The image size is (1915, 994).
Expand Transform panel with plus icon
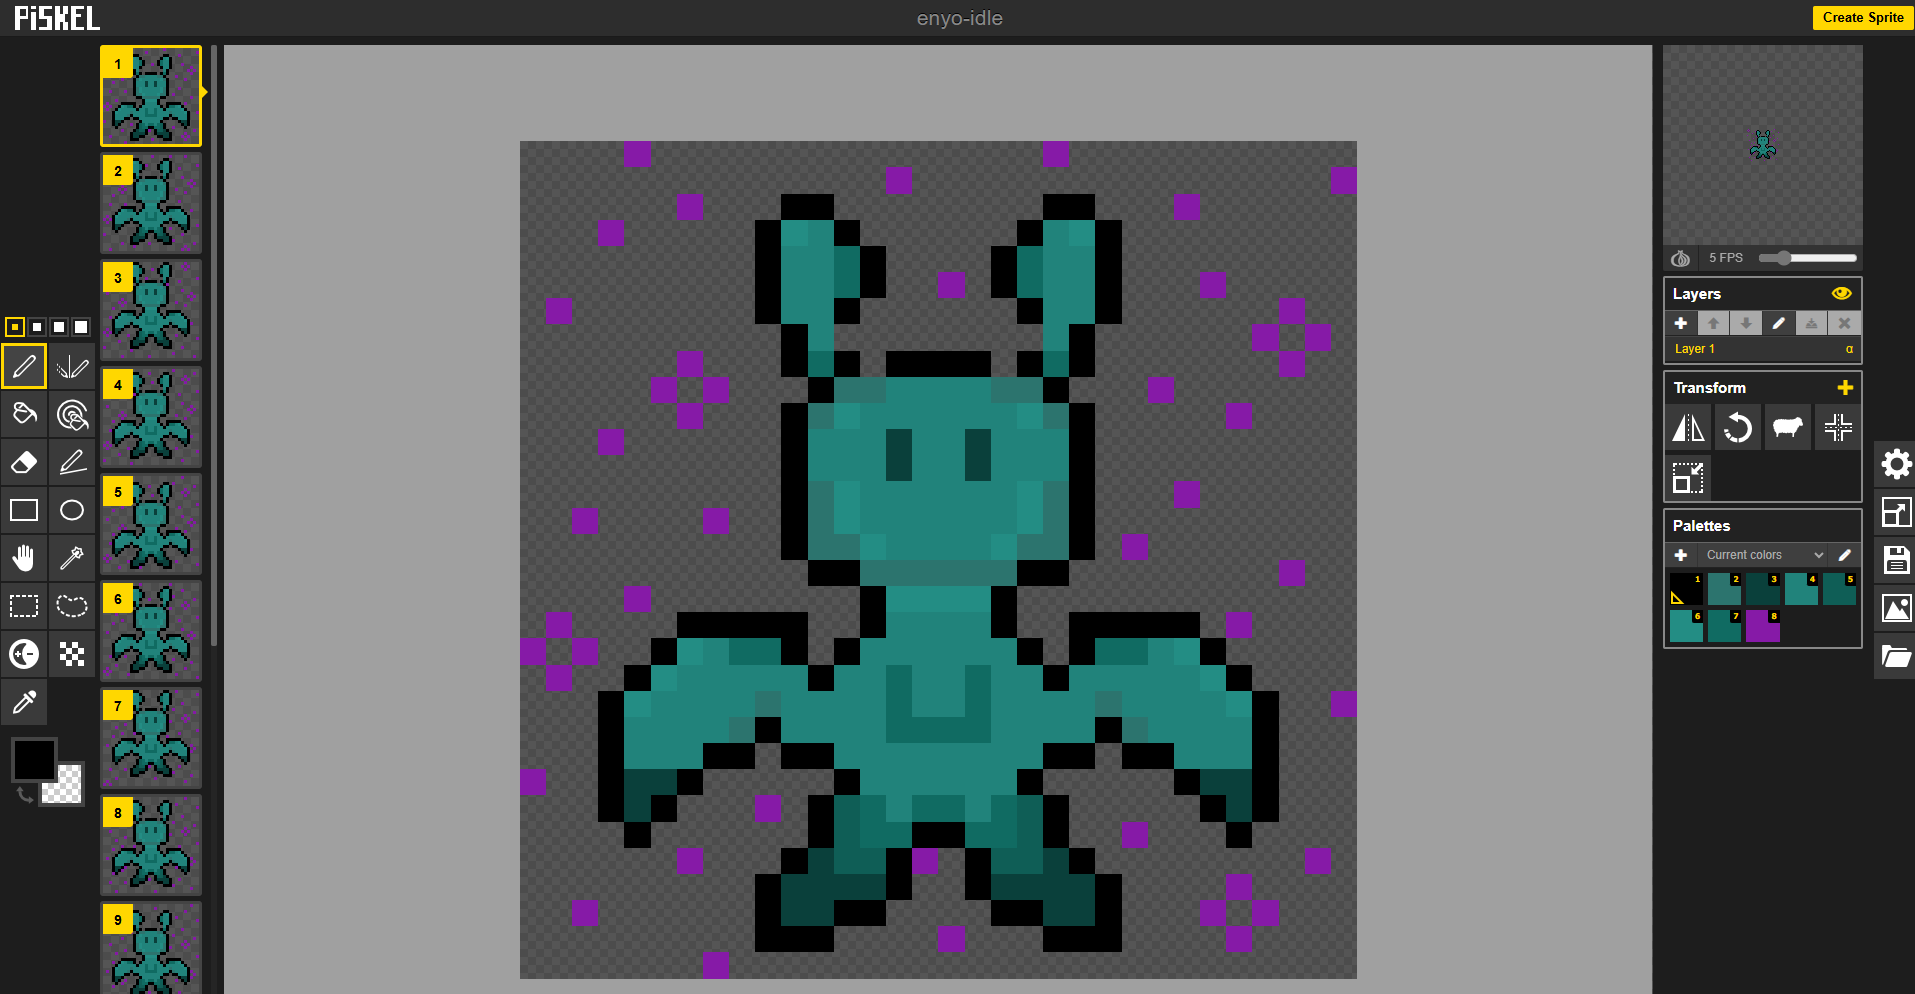coord(1845,388)
